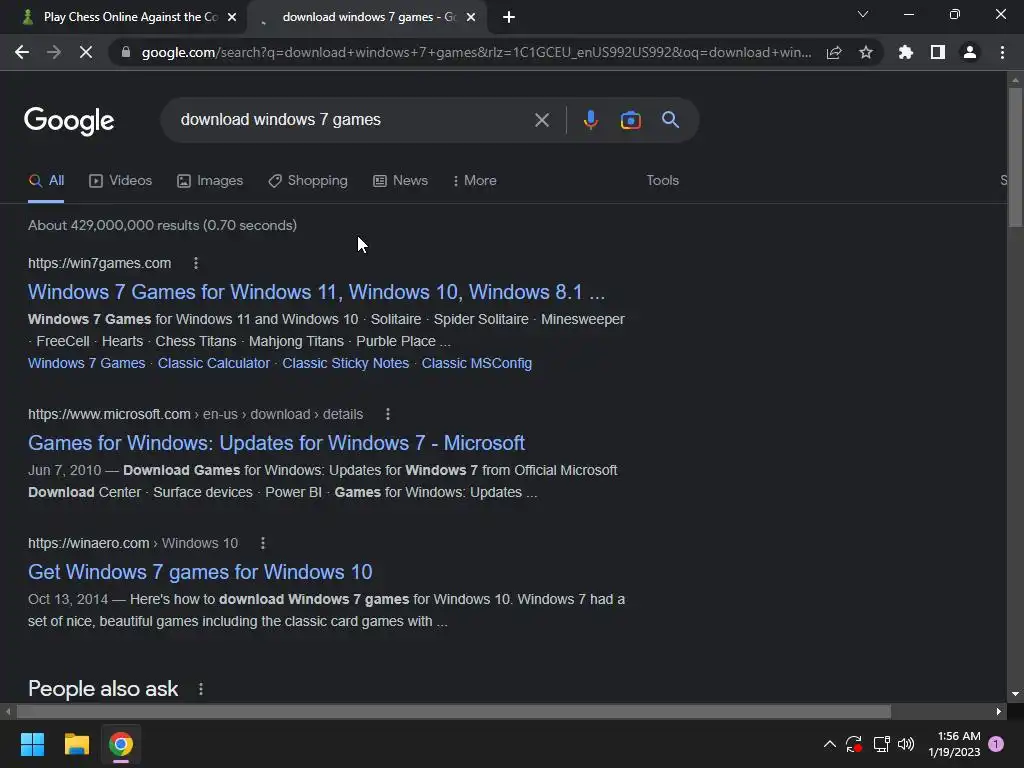Click the address bar URL
The height and width of the screenshot is (768, 1024).
pyautogui.click(x=476, y=52)
